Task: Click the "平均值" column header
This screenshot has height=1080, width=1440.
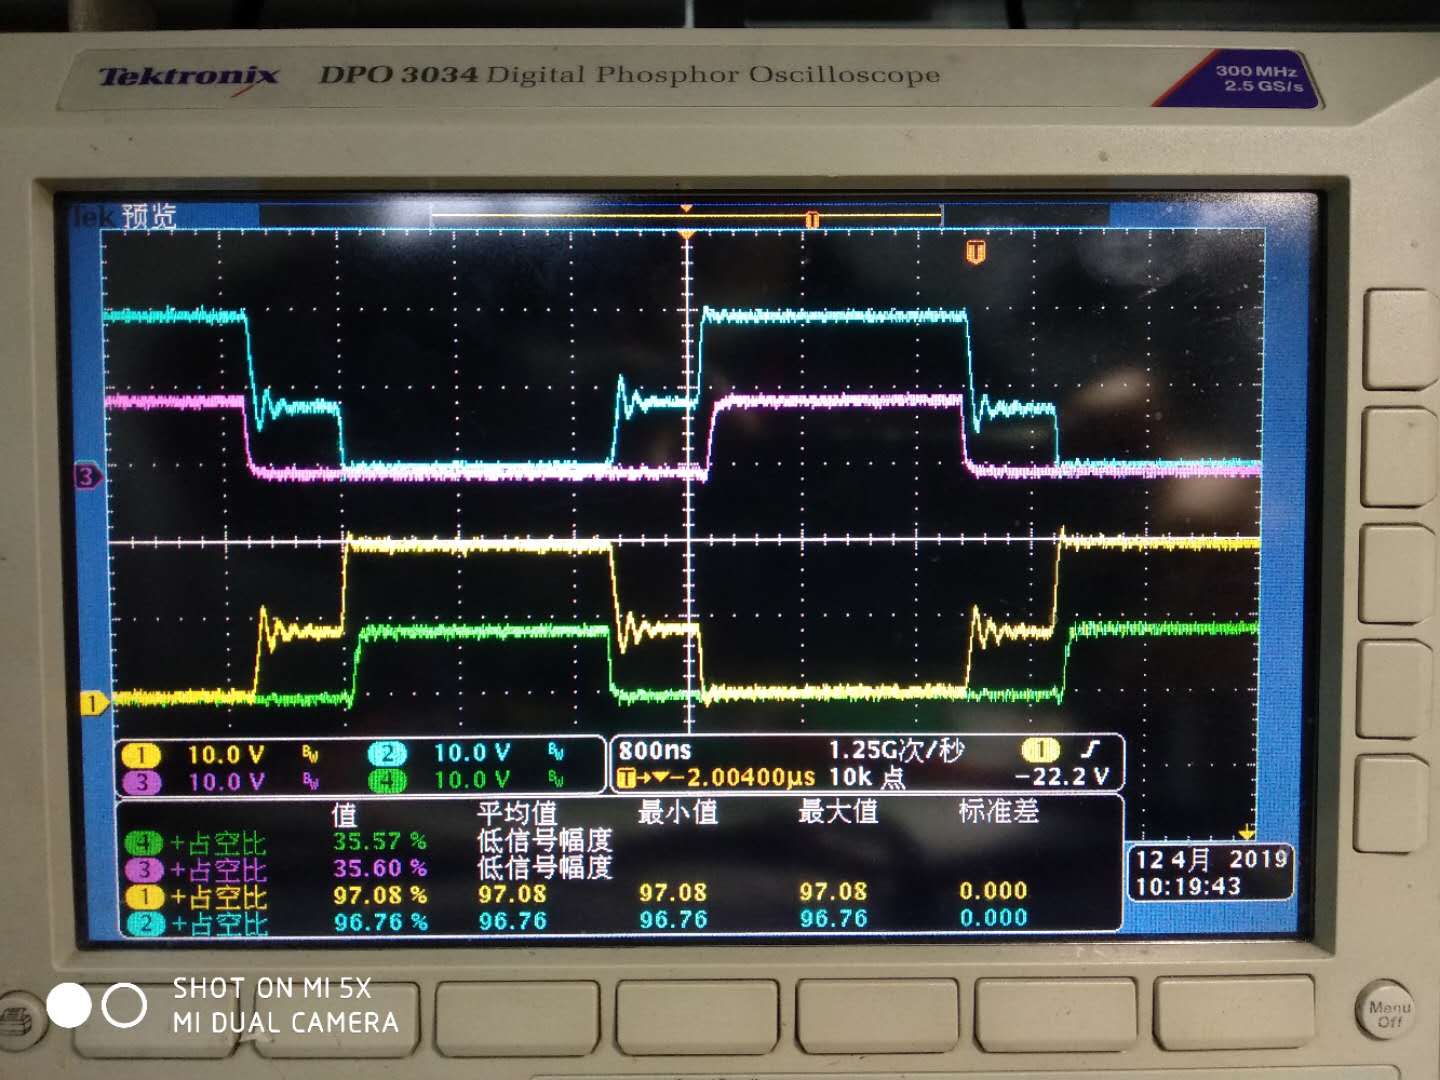Action: (516, 812)
